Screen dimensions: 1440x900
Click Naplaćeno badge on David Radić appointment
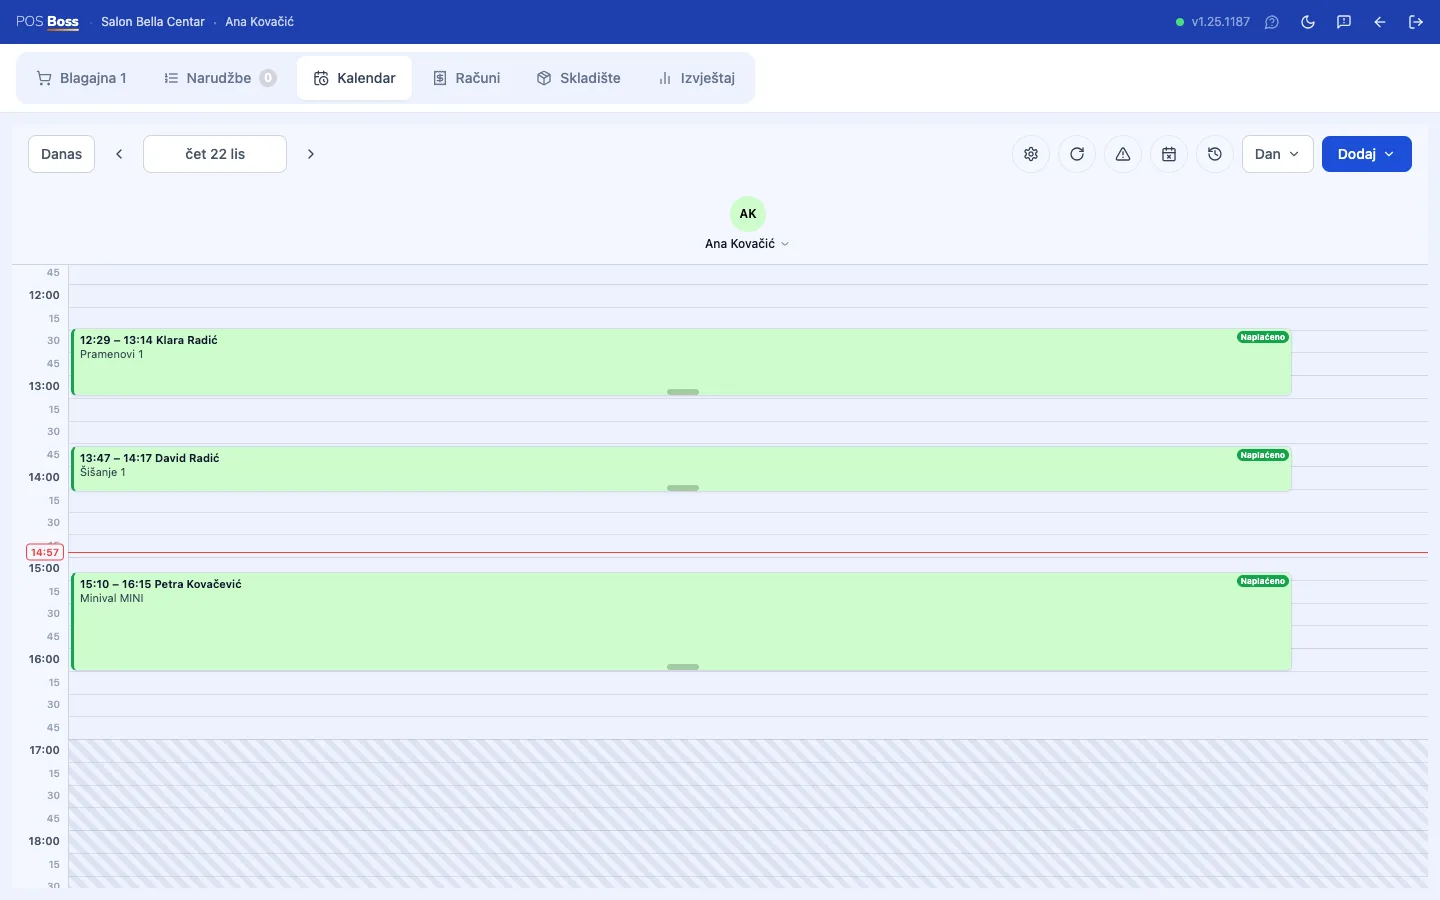(1263, 455)
